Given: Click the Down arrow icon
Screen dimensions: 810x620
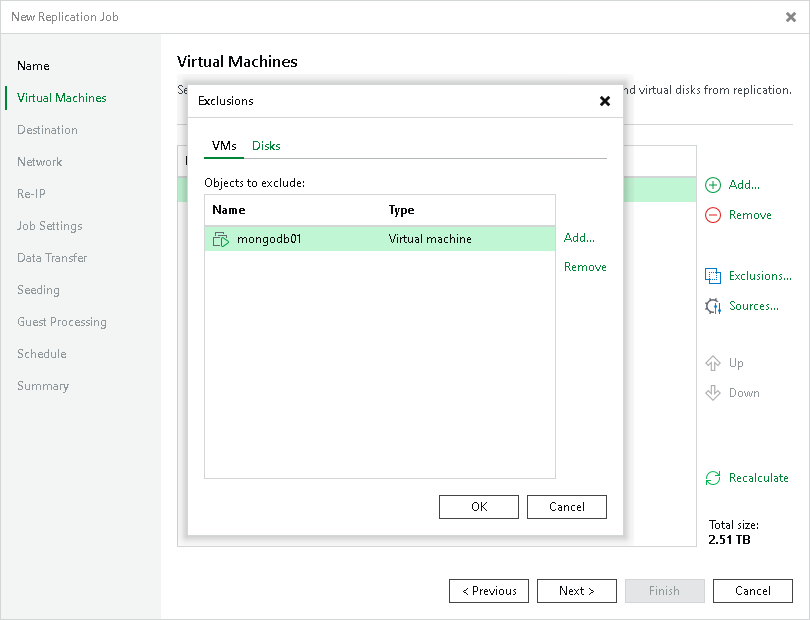Looking at the screenshot, I should click(713, 393).
